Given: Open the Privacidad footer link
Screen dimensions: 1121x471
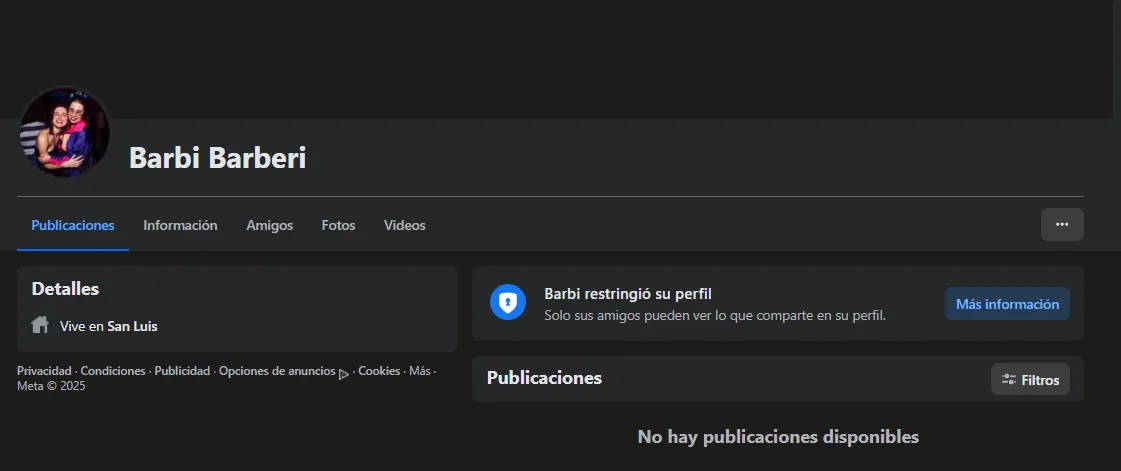Looking at the screenshot, I should [44, 371].
